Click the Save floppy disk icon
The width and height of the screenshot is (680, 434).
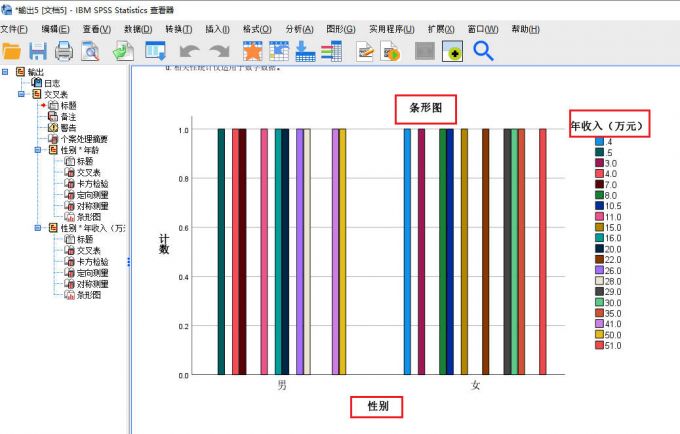click(38, 51)
